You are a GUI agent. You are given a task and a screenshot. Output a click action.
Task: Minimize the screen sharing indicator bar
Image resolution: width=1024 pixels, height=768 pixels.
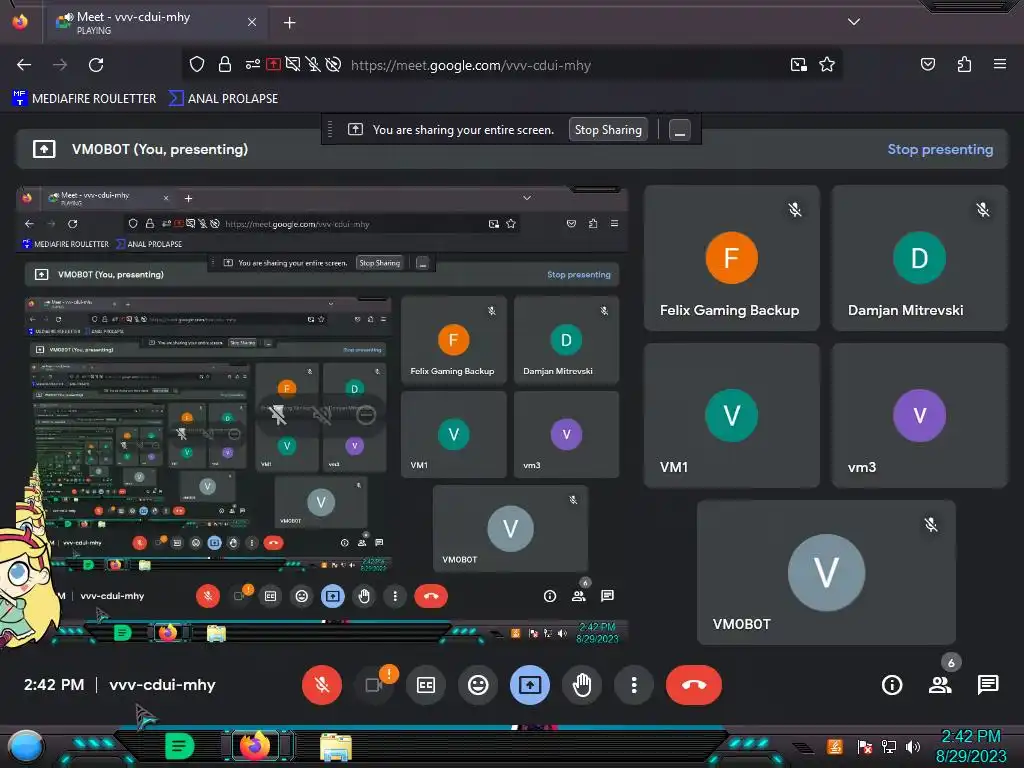[679, 130]
